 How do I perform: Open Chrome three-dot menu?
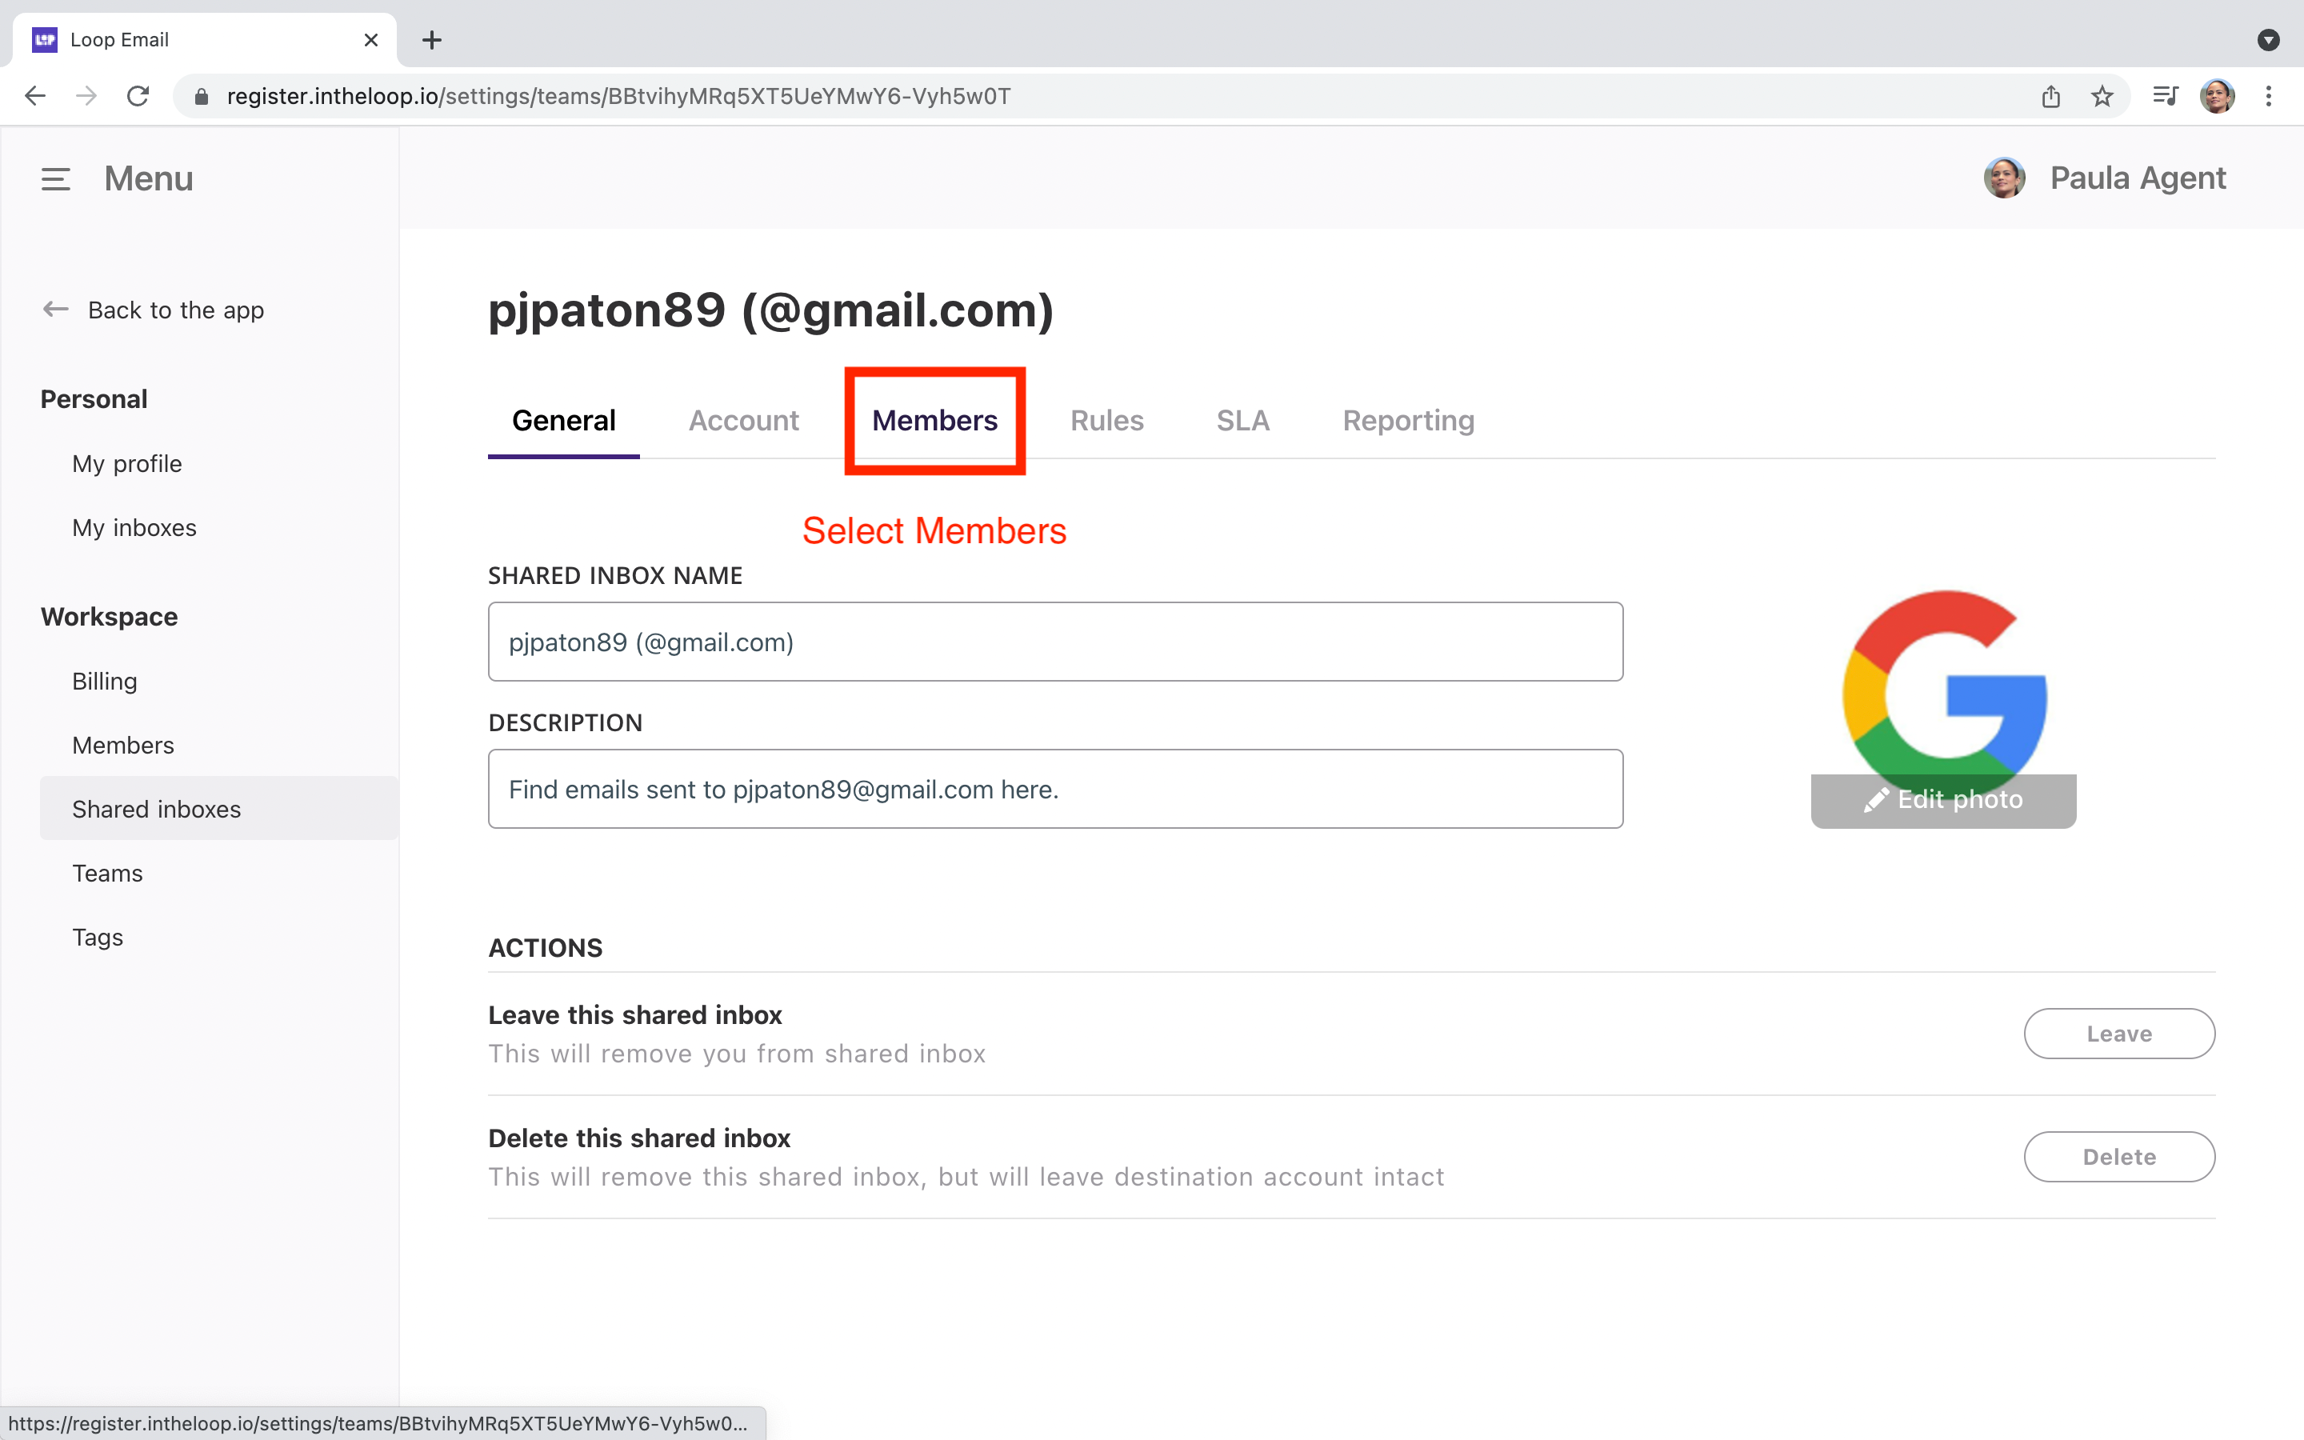[x=2269, y=96]
